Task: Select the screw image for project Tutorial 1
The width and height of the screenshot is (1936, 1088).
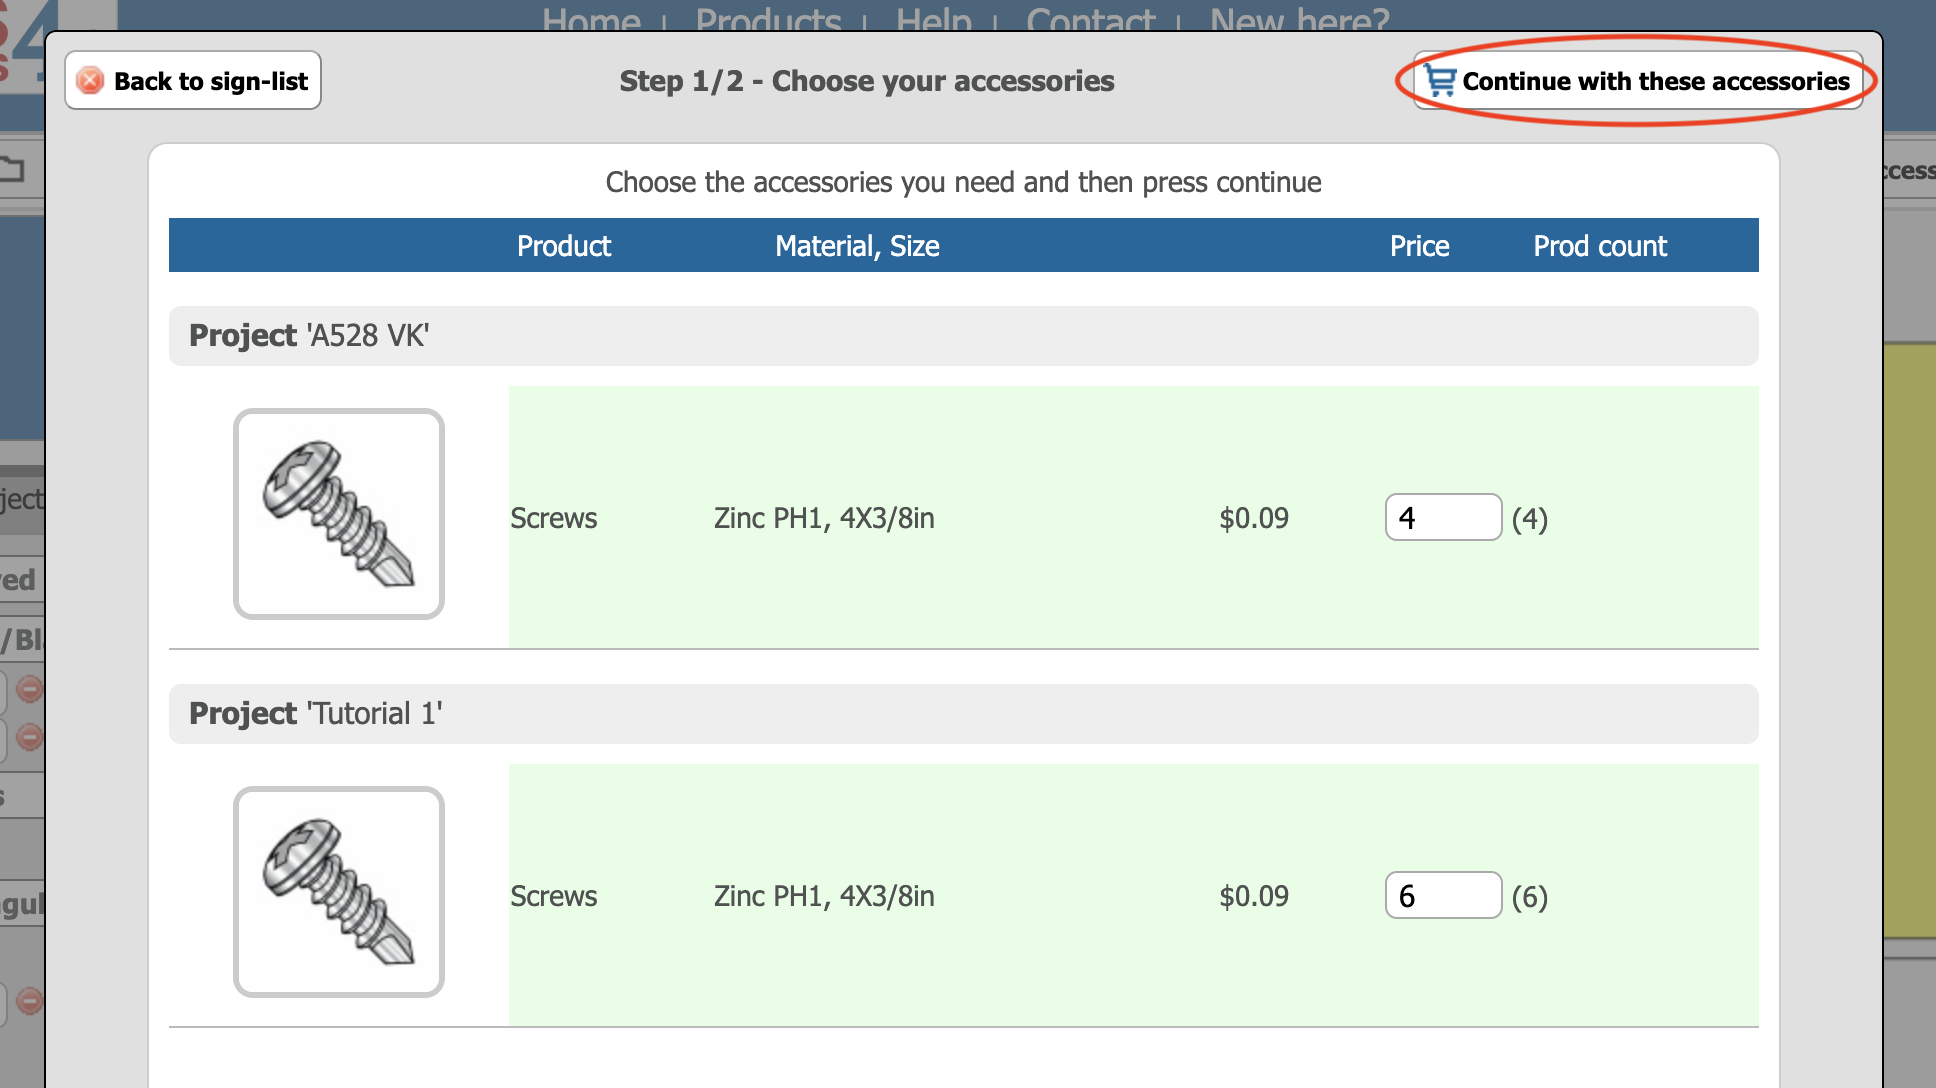Action: [339, 892]
